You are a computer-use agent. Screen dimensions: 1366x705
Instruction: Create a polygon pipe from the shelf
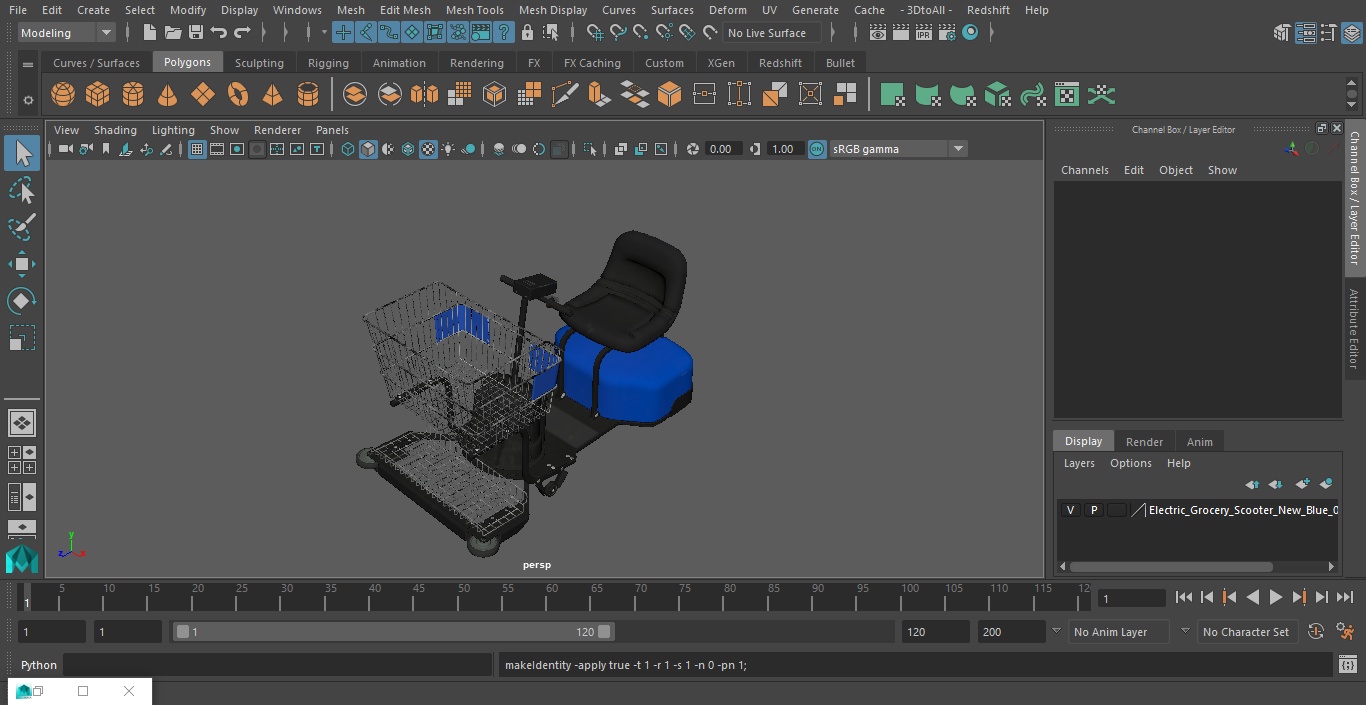point(308,95)
